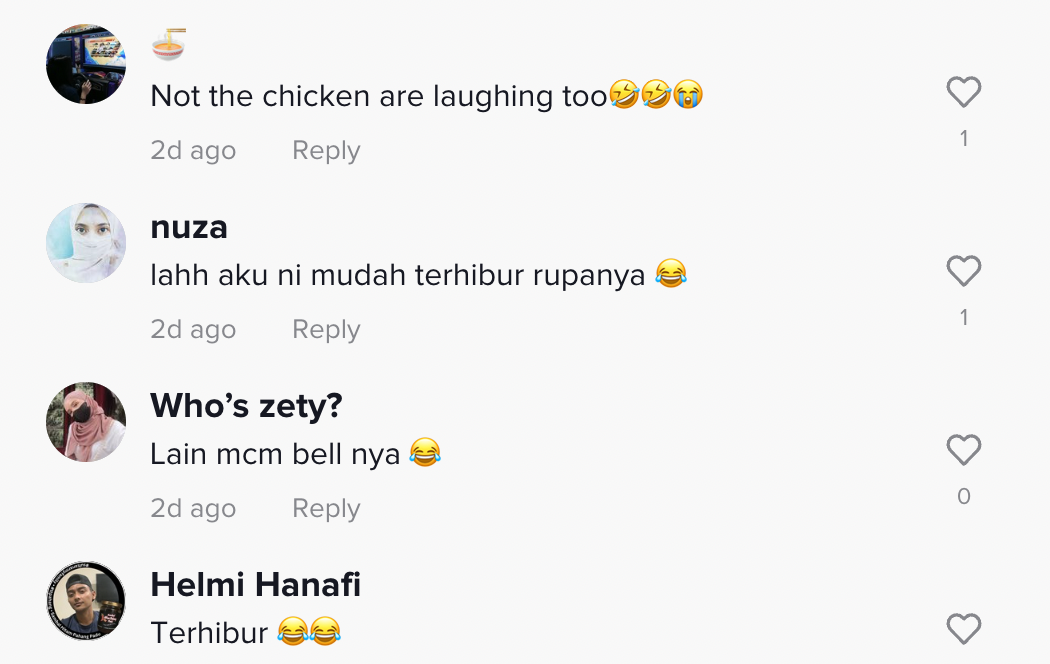The height and width of the screenshot is (664, 1050).
Task: Open nuza's profile picture
Action: click(86, 243)
